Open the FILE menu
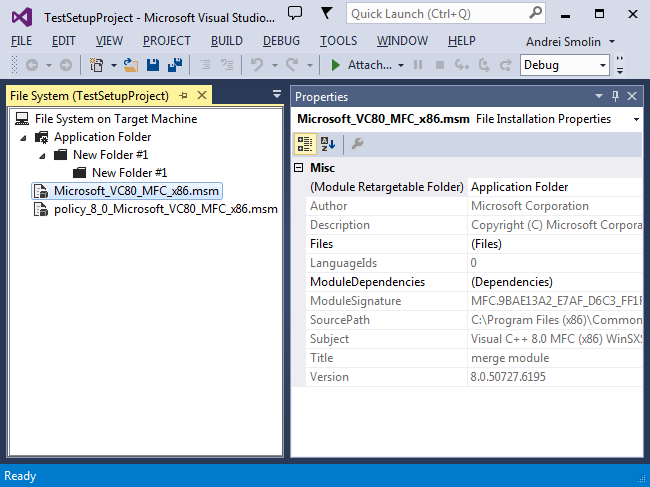650x487 pixels. click(x=21, y=41)
